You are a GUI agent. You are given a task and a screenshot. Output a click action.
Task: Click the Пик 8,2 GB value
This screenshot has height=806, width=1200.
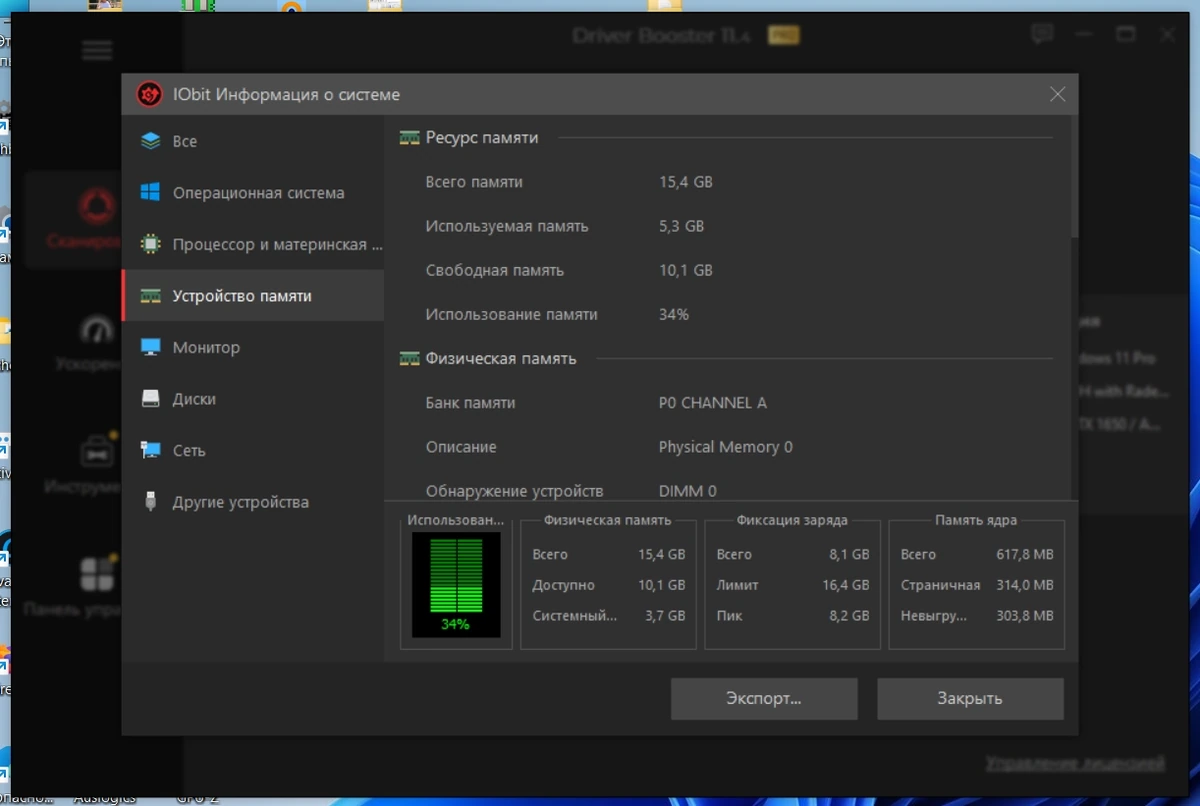pyautogui.click(x=850, y=616)
